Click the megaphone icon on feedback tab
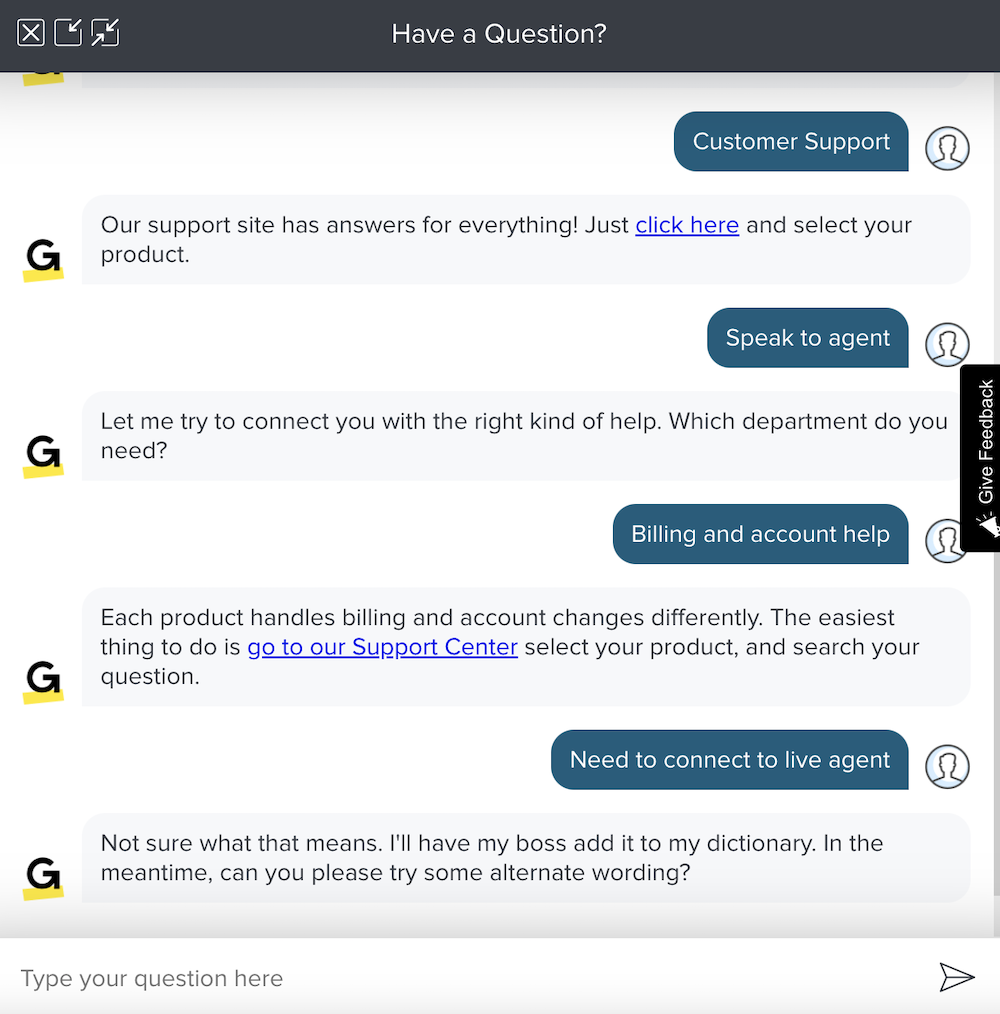The width and height of the screenshot is (1000, 1014). click(987, 526)
